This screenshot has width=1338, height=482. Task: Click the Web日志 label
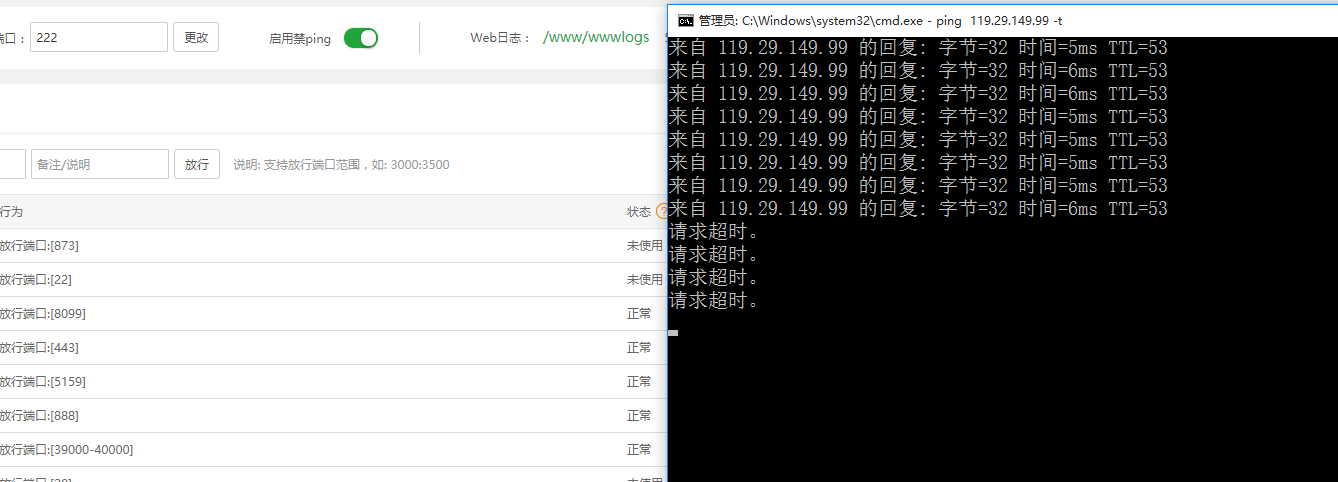click(x=500, y=38)
